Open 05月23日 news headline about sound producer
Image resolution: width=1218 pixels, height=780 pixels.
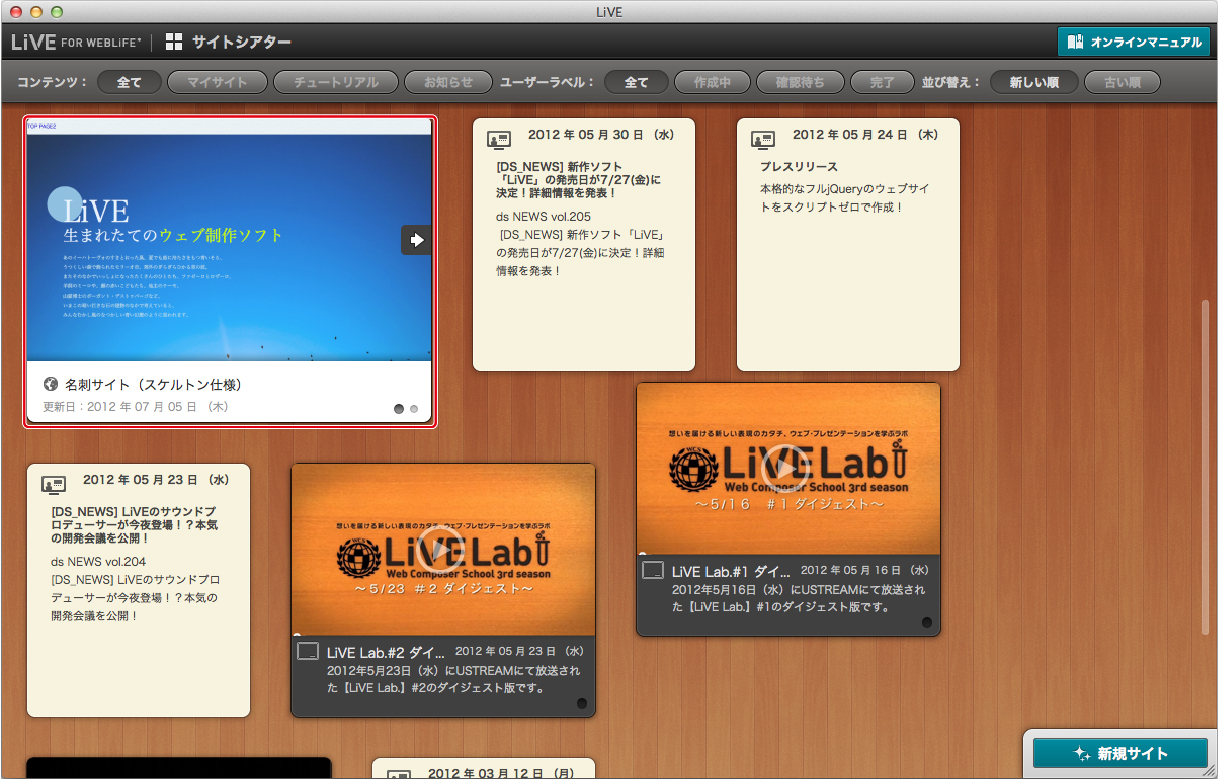[134, 525]
